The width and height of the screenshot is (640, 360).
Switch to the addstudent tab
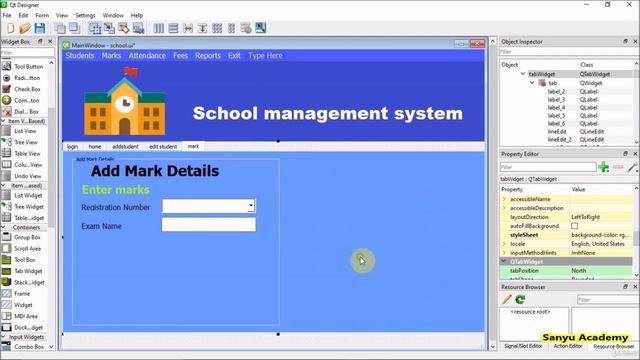coord(125,147)
